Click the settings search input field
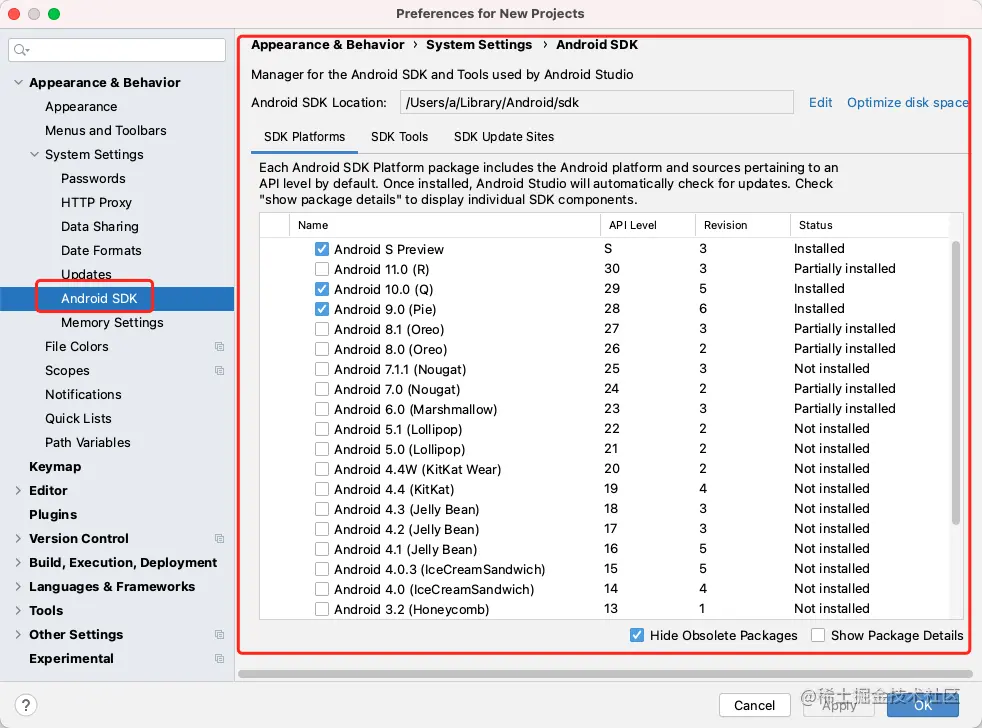The width and height of the screenshot is (982, 728). coord(117,49)
